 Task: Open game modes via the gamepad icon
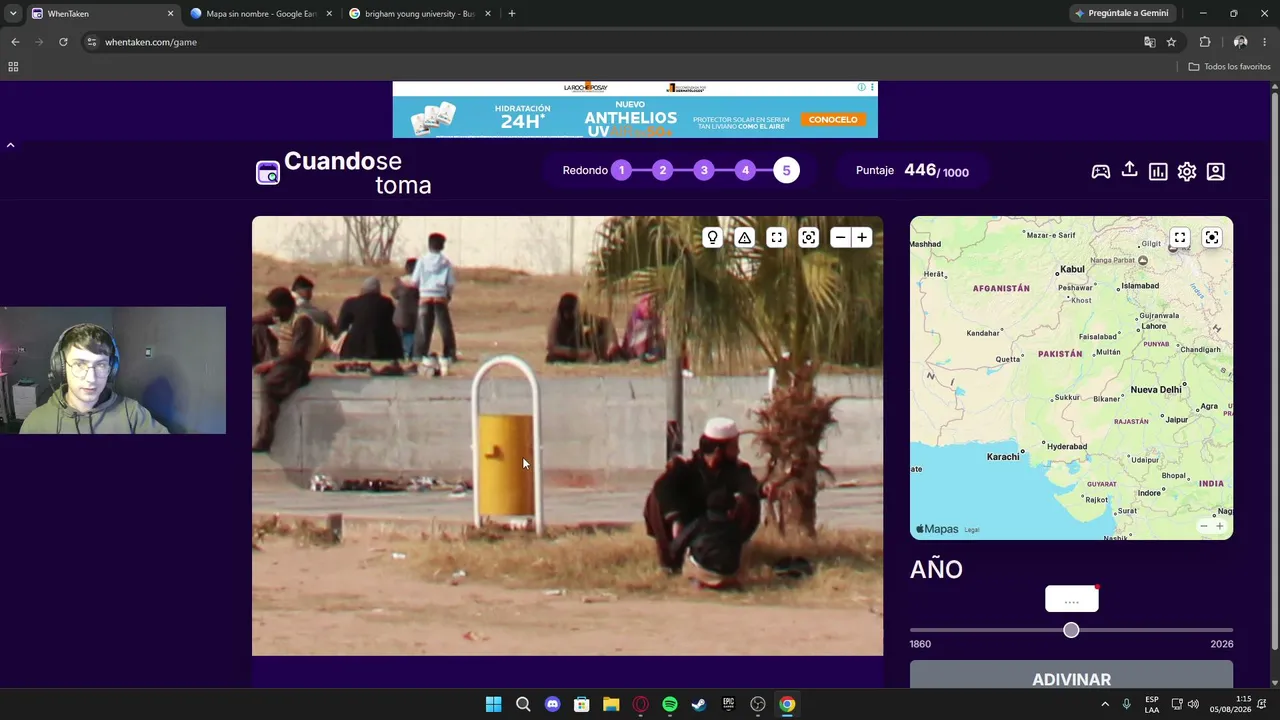(1100, 171)
